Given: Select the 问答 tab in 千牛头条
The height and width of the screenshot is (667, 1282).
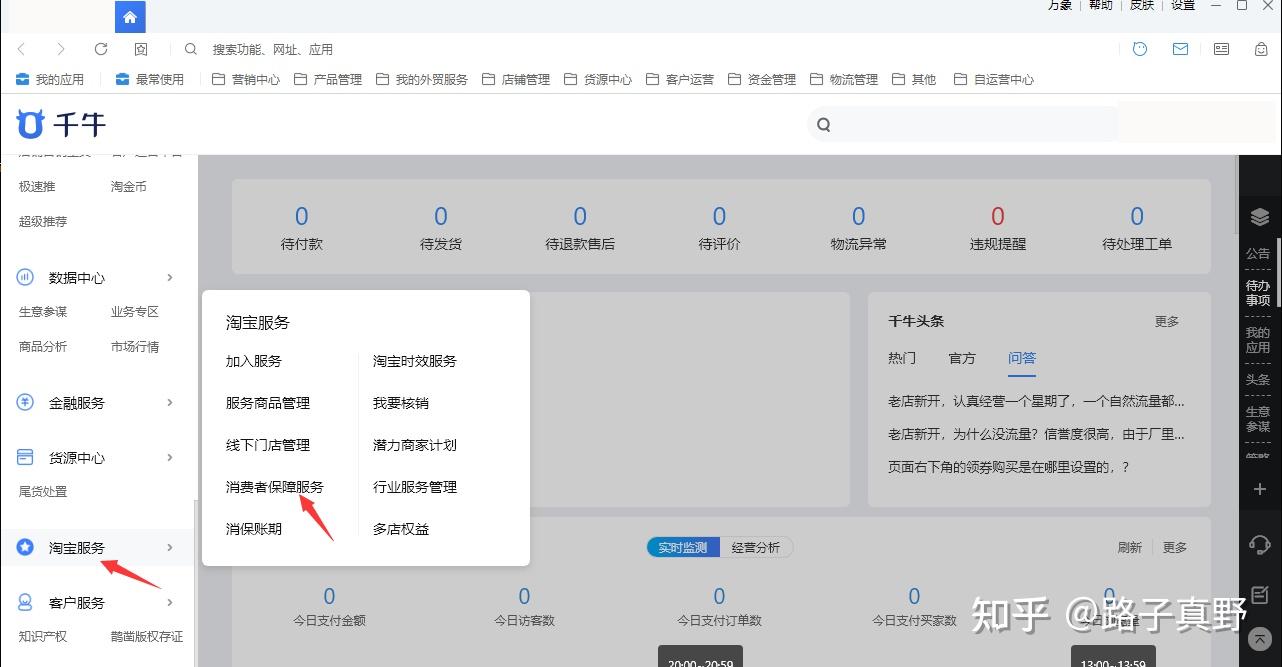Looking at the screenshot, I should click(x=1022, y=358).
